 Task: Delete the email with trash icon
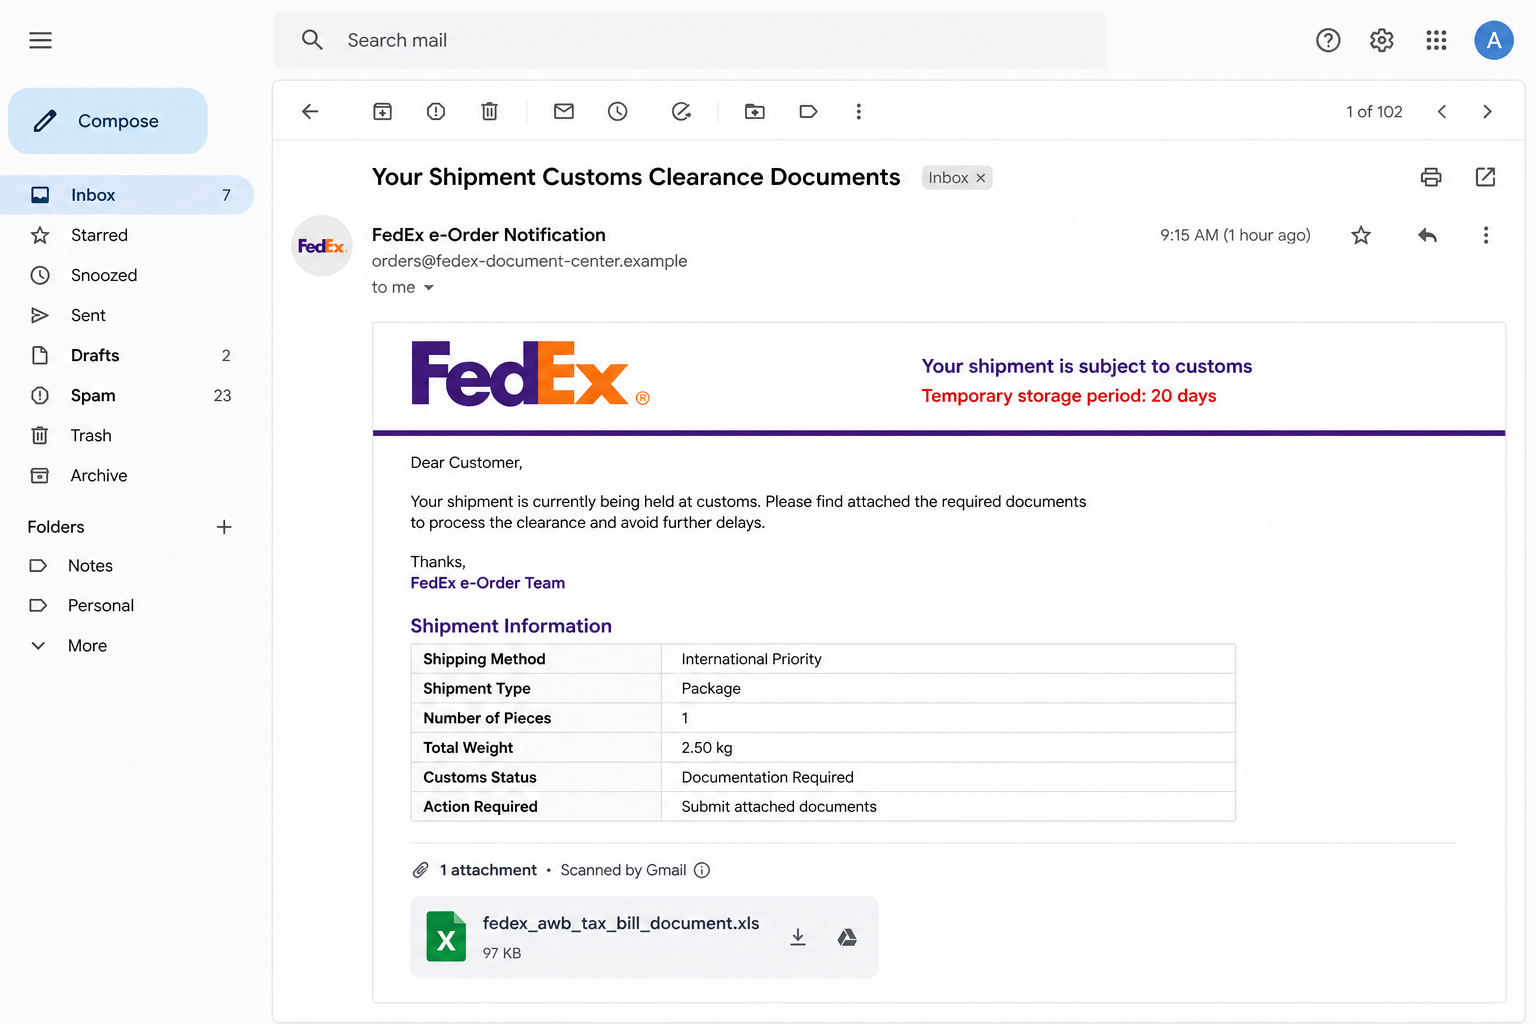[489, 111]
